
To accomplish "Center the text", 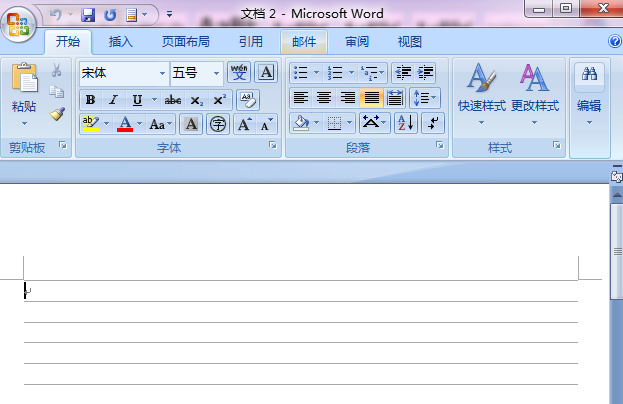I will [x=324, y=98].
